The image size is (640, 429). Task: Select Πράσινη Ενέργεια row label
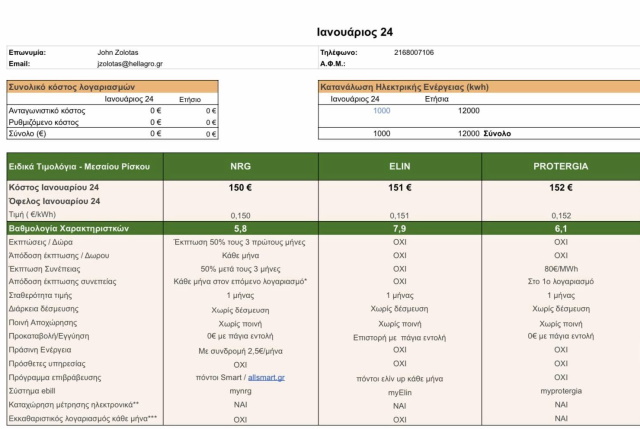point(40,350)
